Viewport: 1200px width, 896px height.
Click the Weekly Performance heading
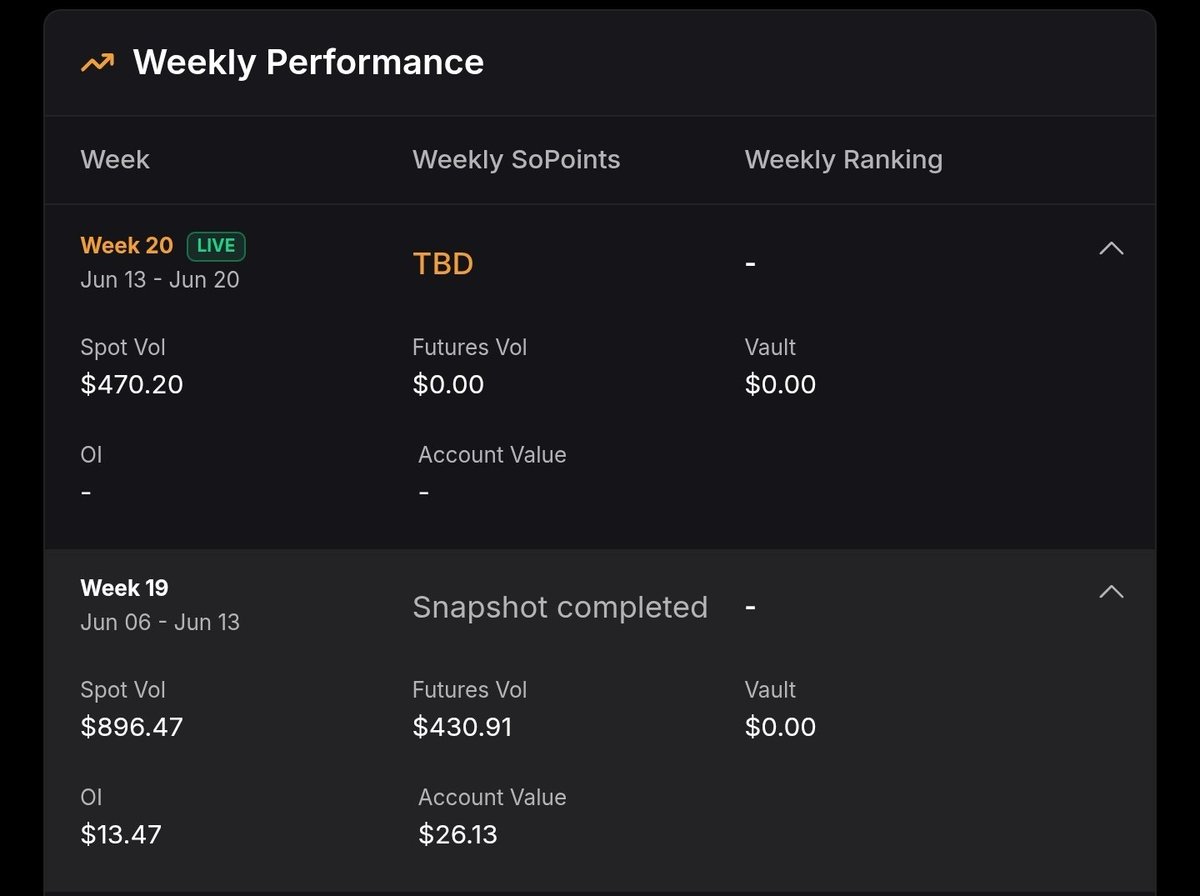tap(308, 62)
